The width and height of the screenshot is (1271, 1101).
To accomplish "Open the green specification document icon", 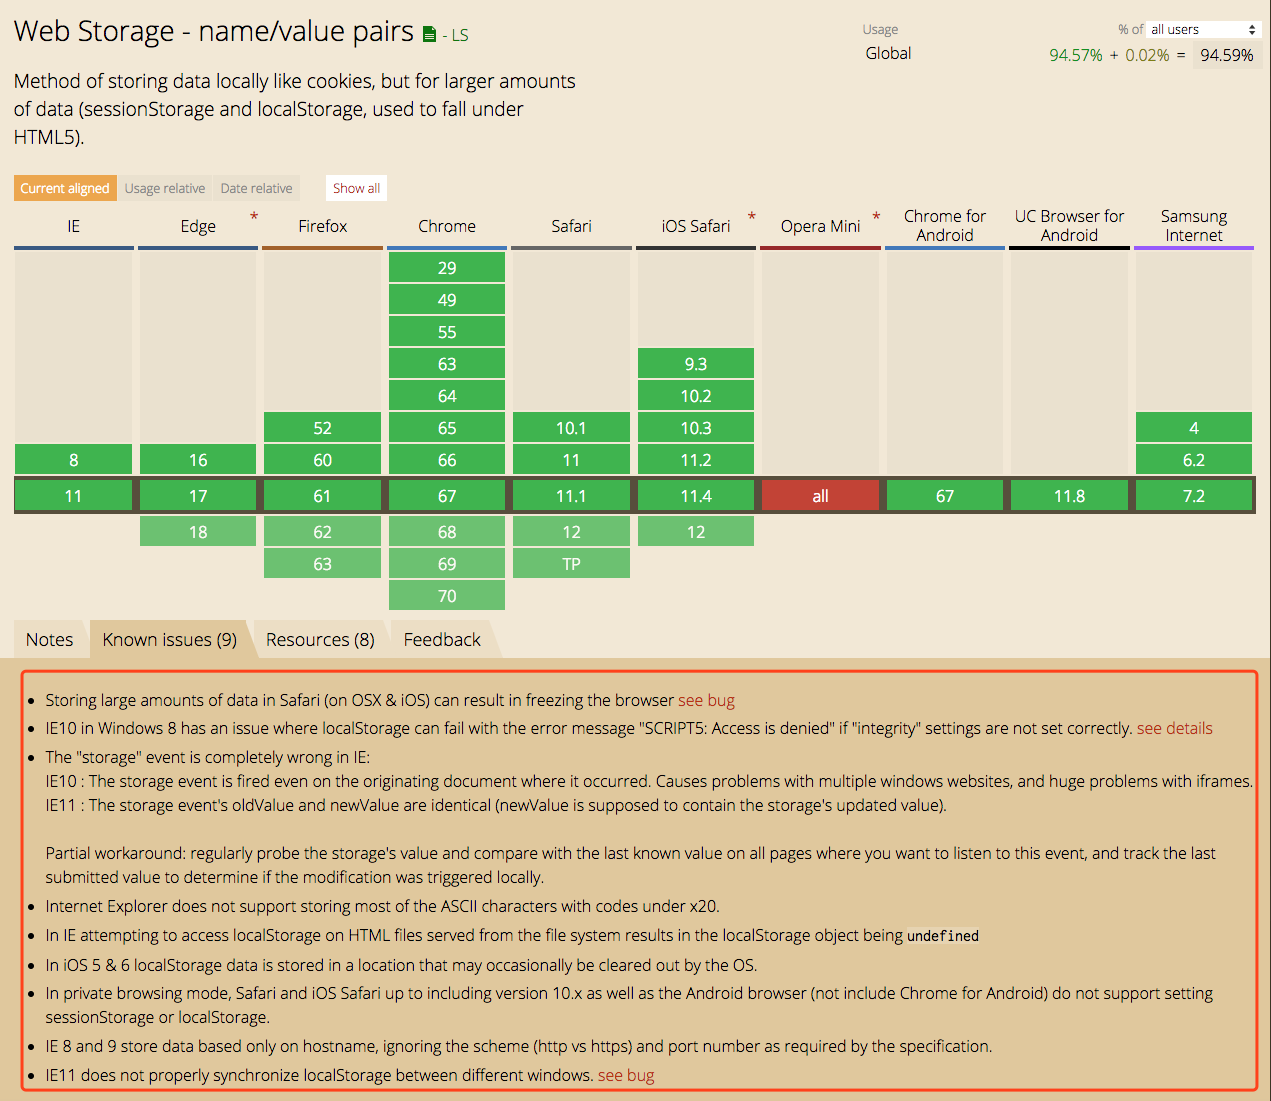I will (429, 35).
